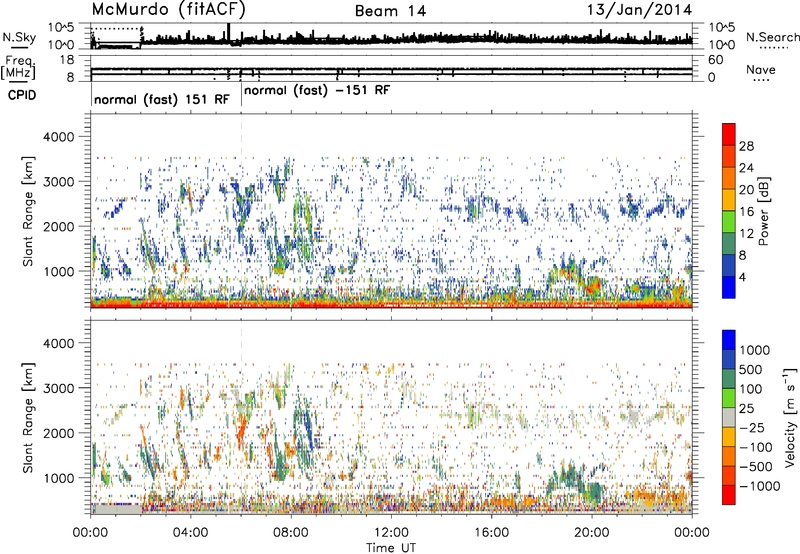The image size is (800, 554).
Task: Click the date "13/Jan/2014"
Action: (x=640, y=10)
